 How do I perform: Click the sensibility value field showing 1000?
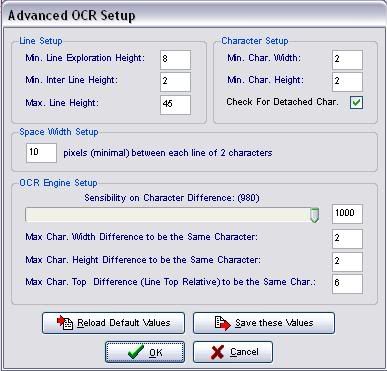coord(347,214)
